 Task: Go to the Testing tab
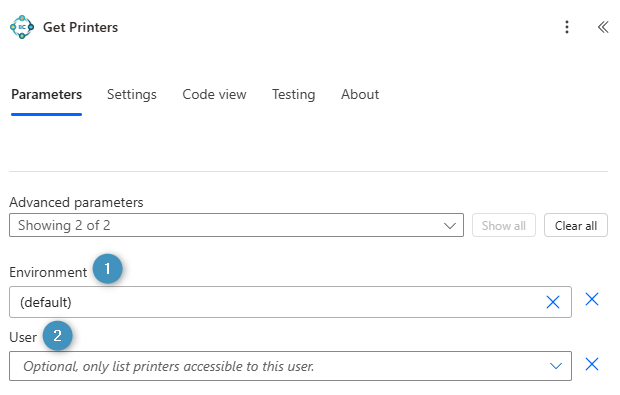pos(293,94)
